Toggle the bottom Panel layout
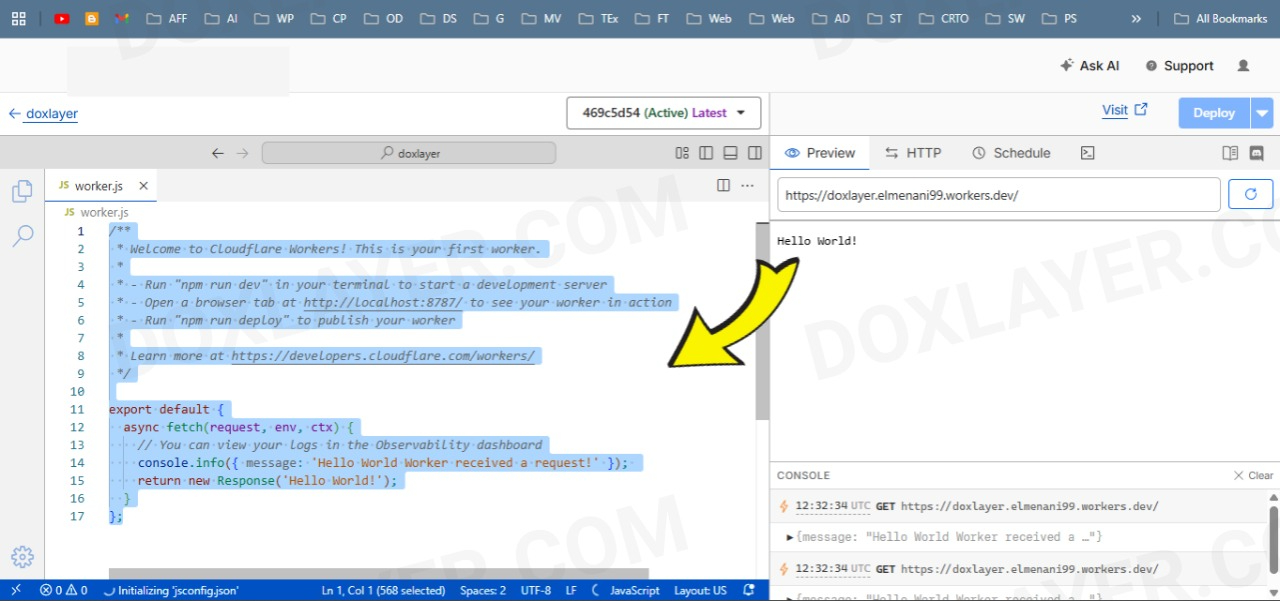Image resolution: width=1280 pixels, height=601 pixels. coord(730,153)
